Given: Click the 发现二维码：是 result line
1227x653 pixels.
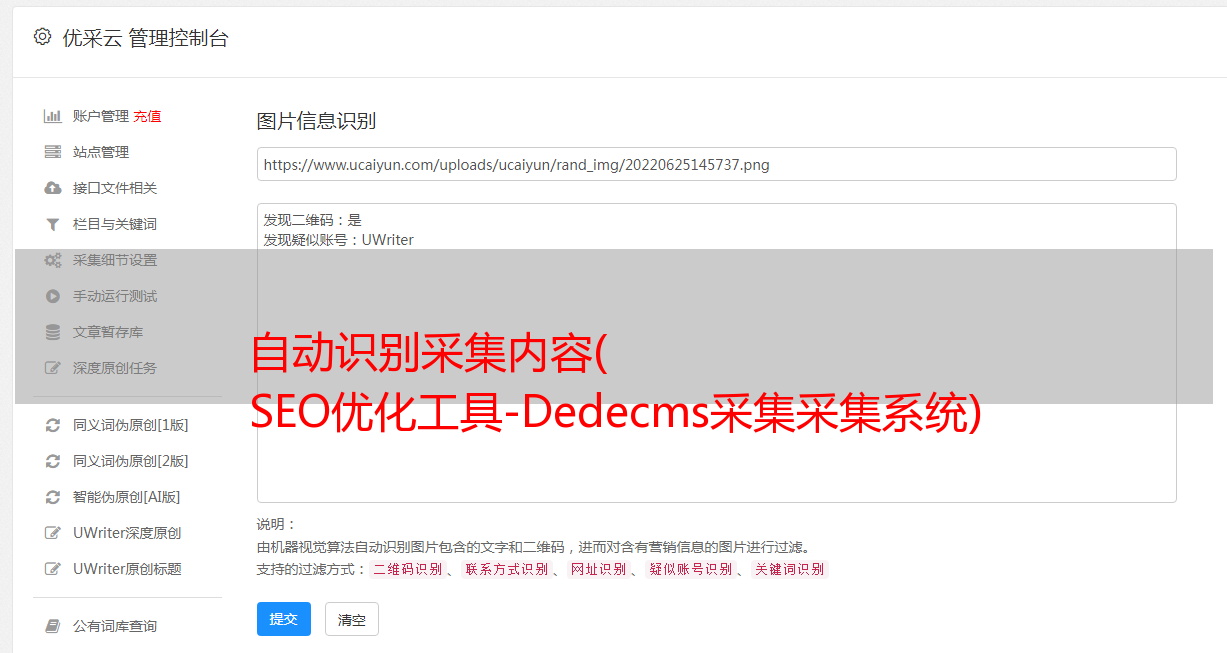Looking at the screenshot, I should (x=313, y=220).
